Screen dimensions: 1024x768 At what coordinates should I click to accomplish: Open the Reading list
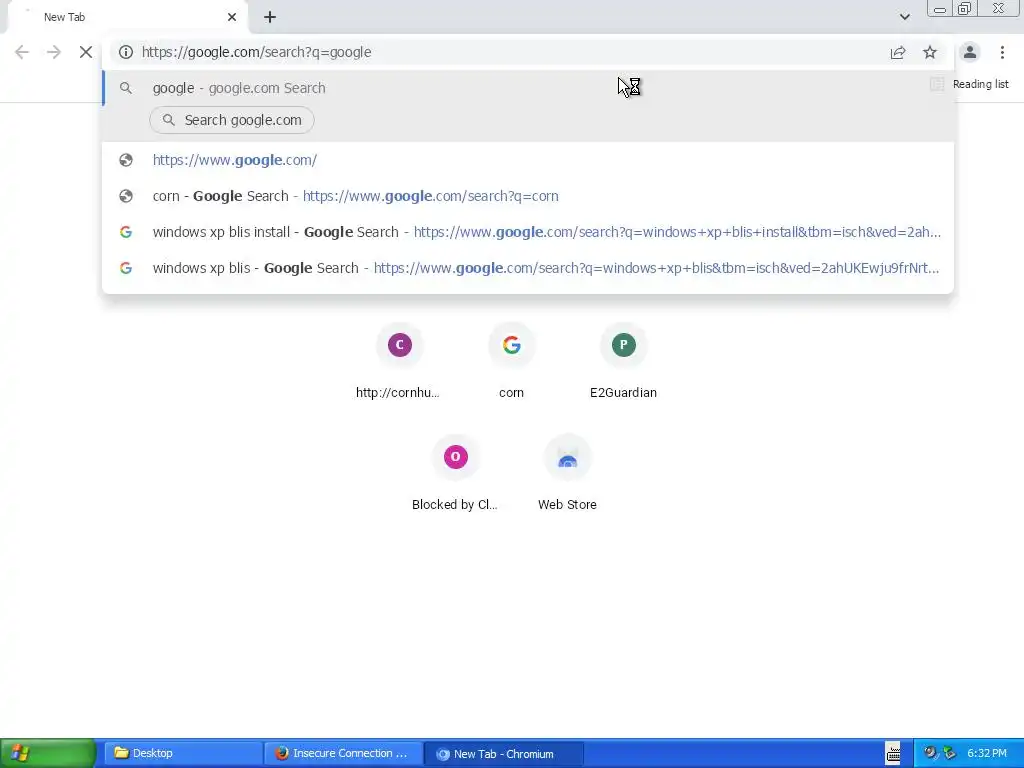[969, 84]
